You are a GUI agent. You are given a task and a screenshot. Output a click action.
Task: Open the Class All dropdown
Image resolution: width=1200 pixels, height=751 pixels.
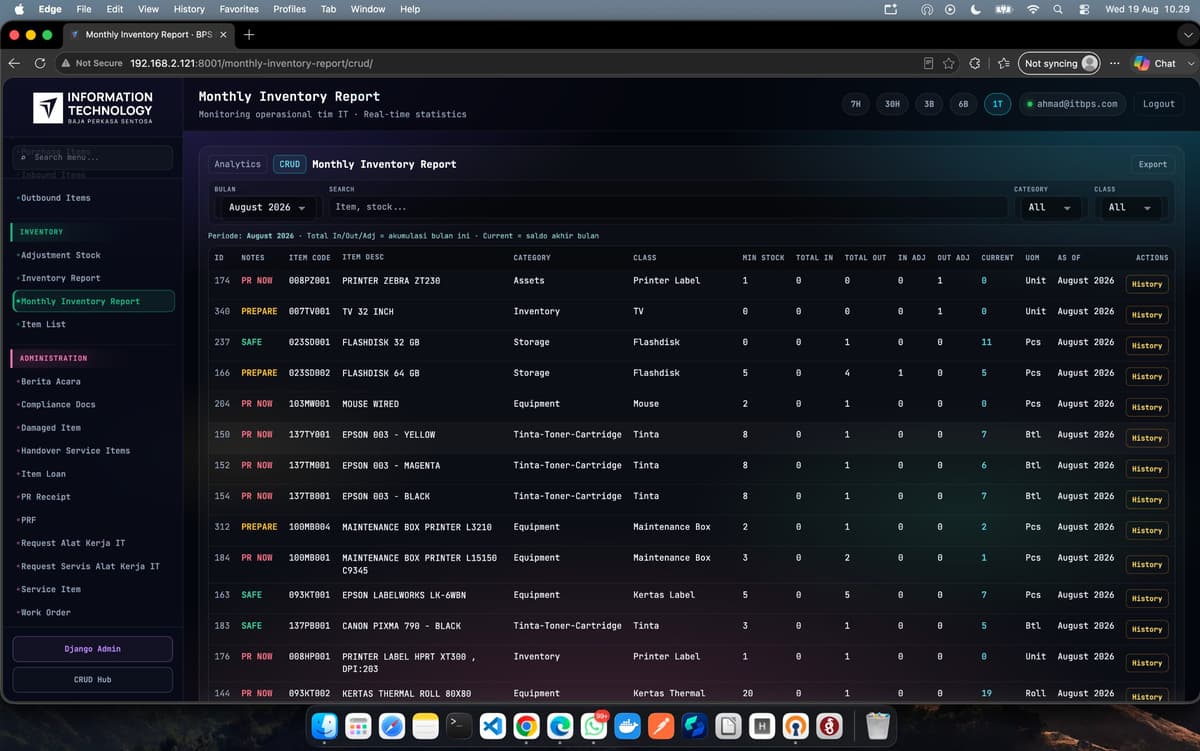pos(1130,207)
